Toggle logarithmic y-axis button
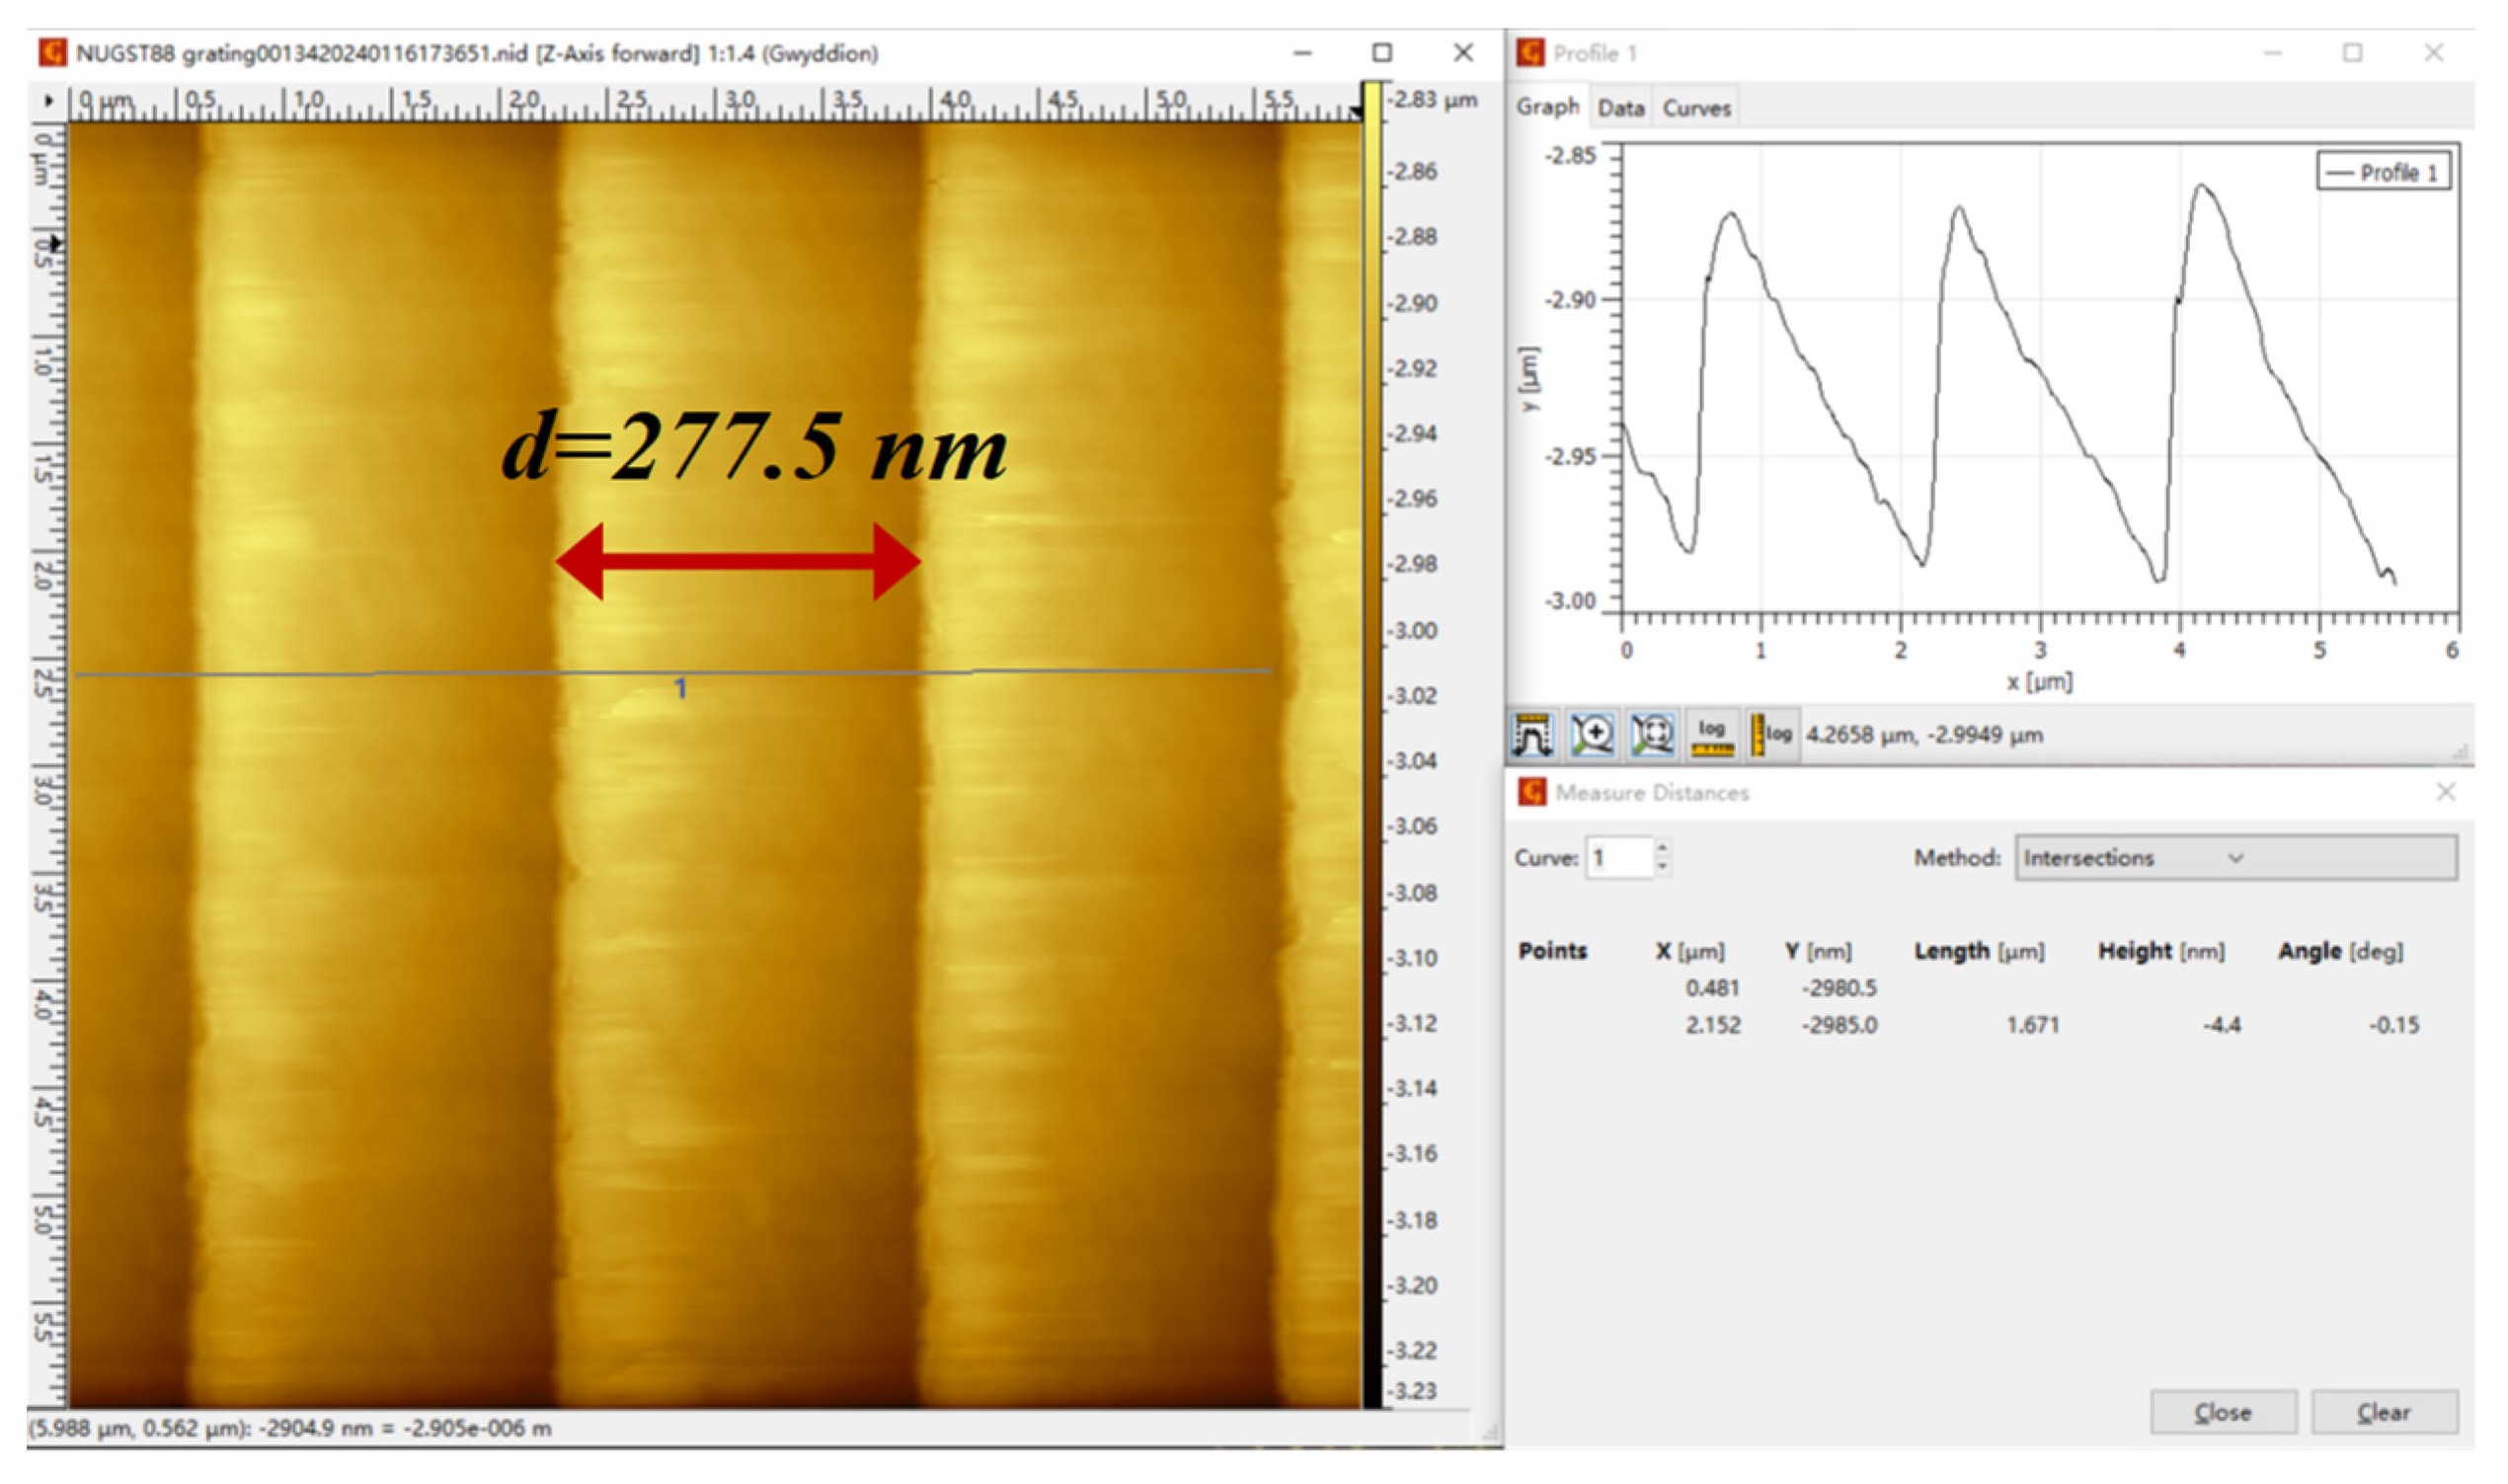Image resolution: width=2508 pixels, height=1484 pixels. point(1771,736)
